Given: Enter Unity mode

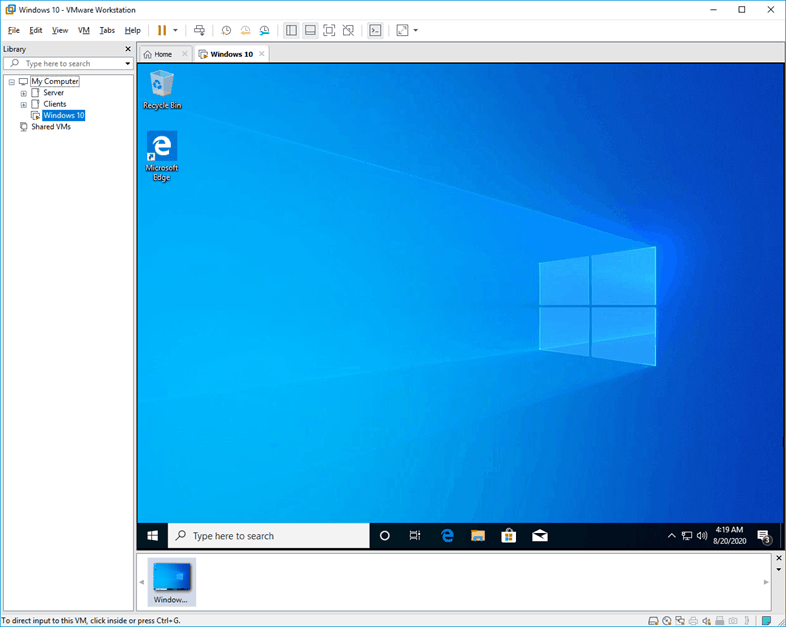Looking at the screenshot, I should [x=348, y=31].
